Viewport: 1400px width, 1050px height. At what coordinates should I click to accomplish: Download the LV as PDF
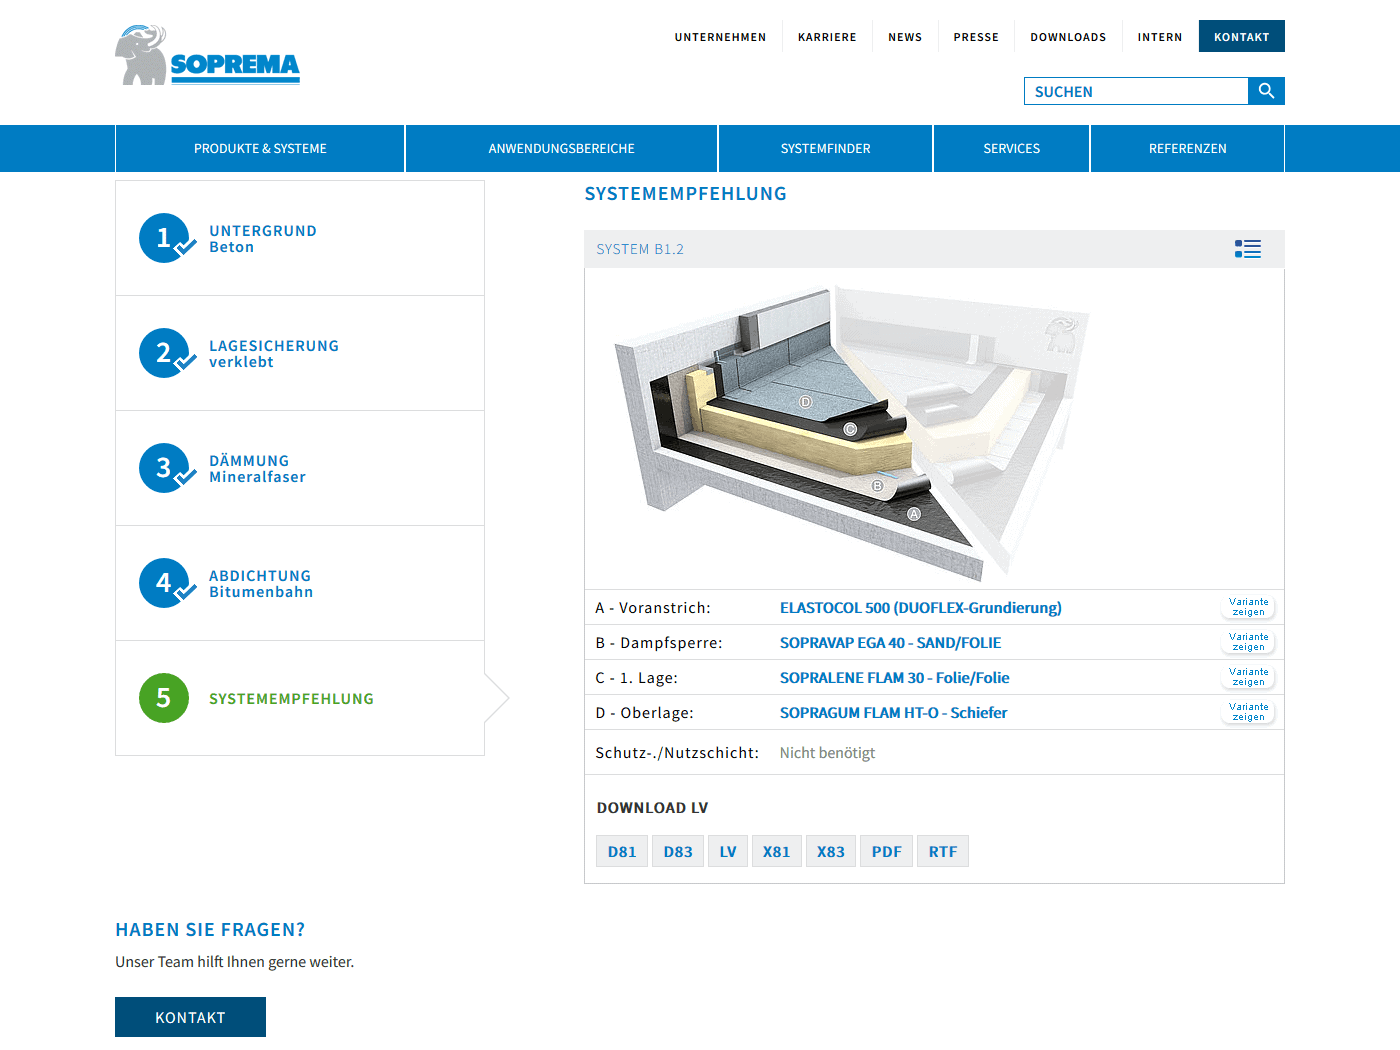click(x=886, y=852)
